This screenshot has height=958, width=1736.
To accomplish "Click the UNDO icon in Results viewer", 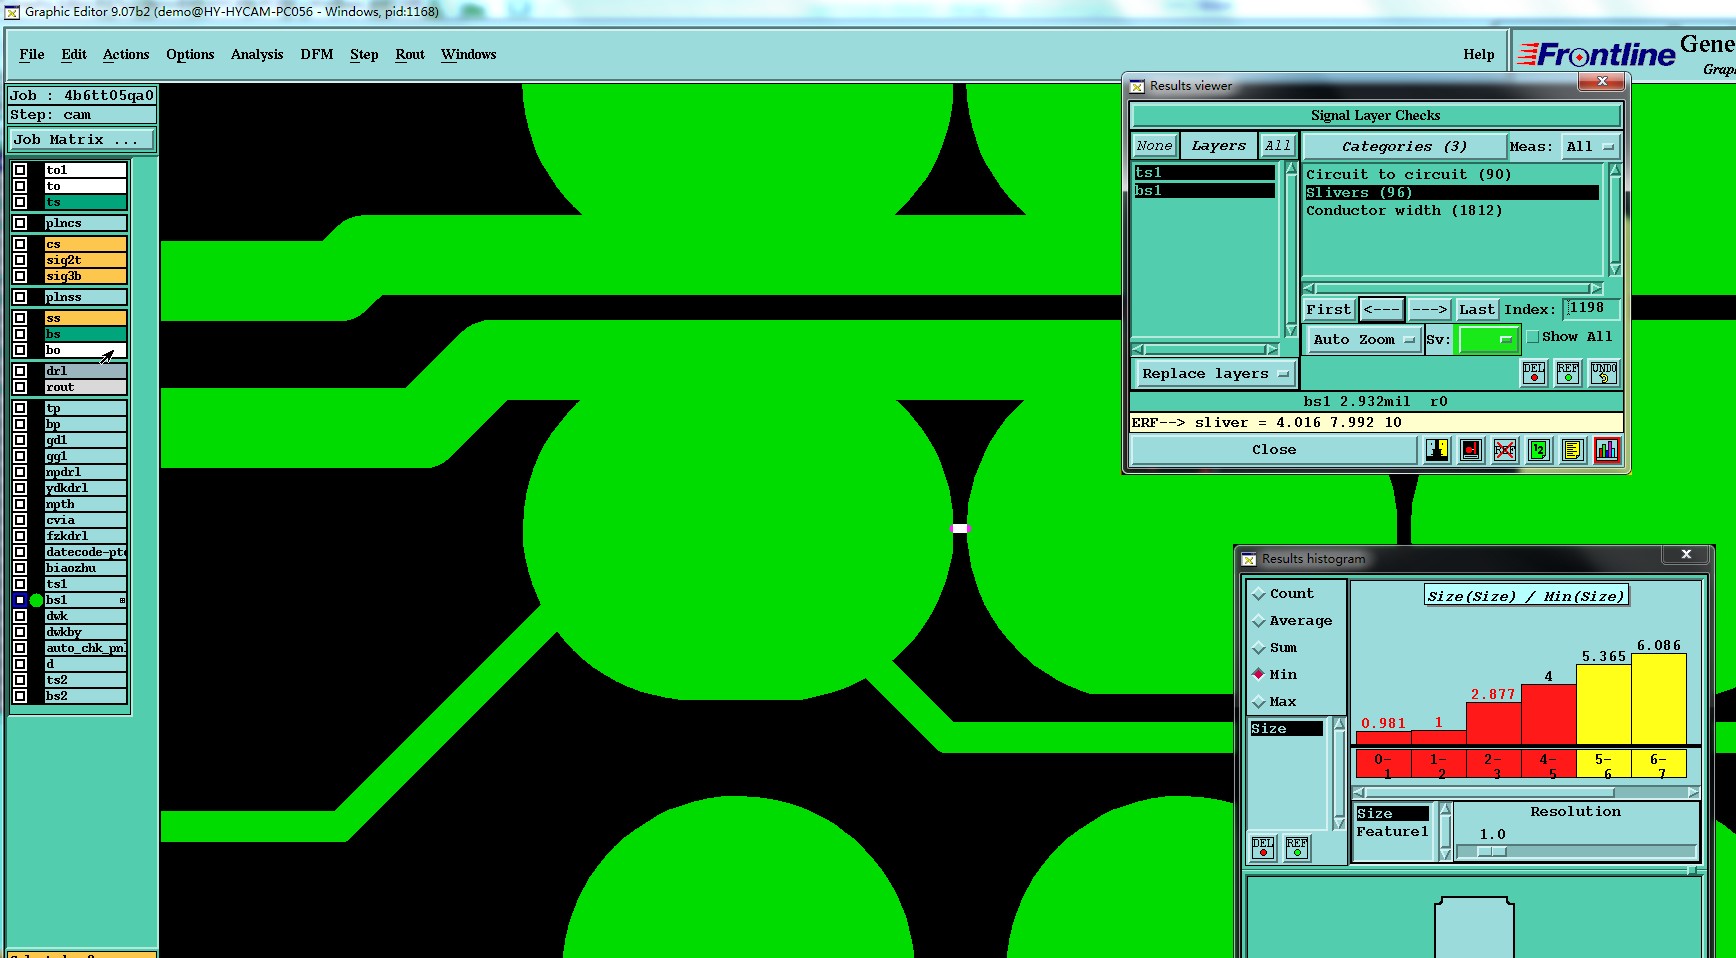I will tap(1603, 373).
